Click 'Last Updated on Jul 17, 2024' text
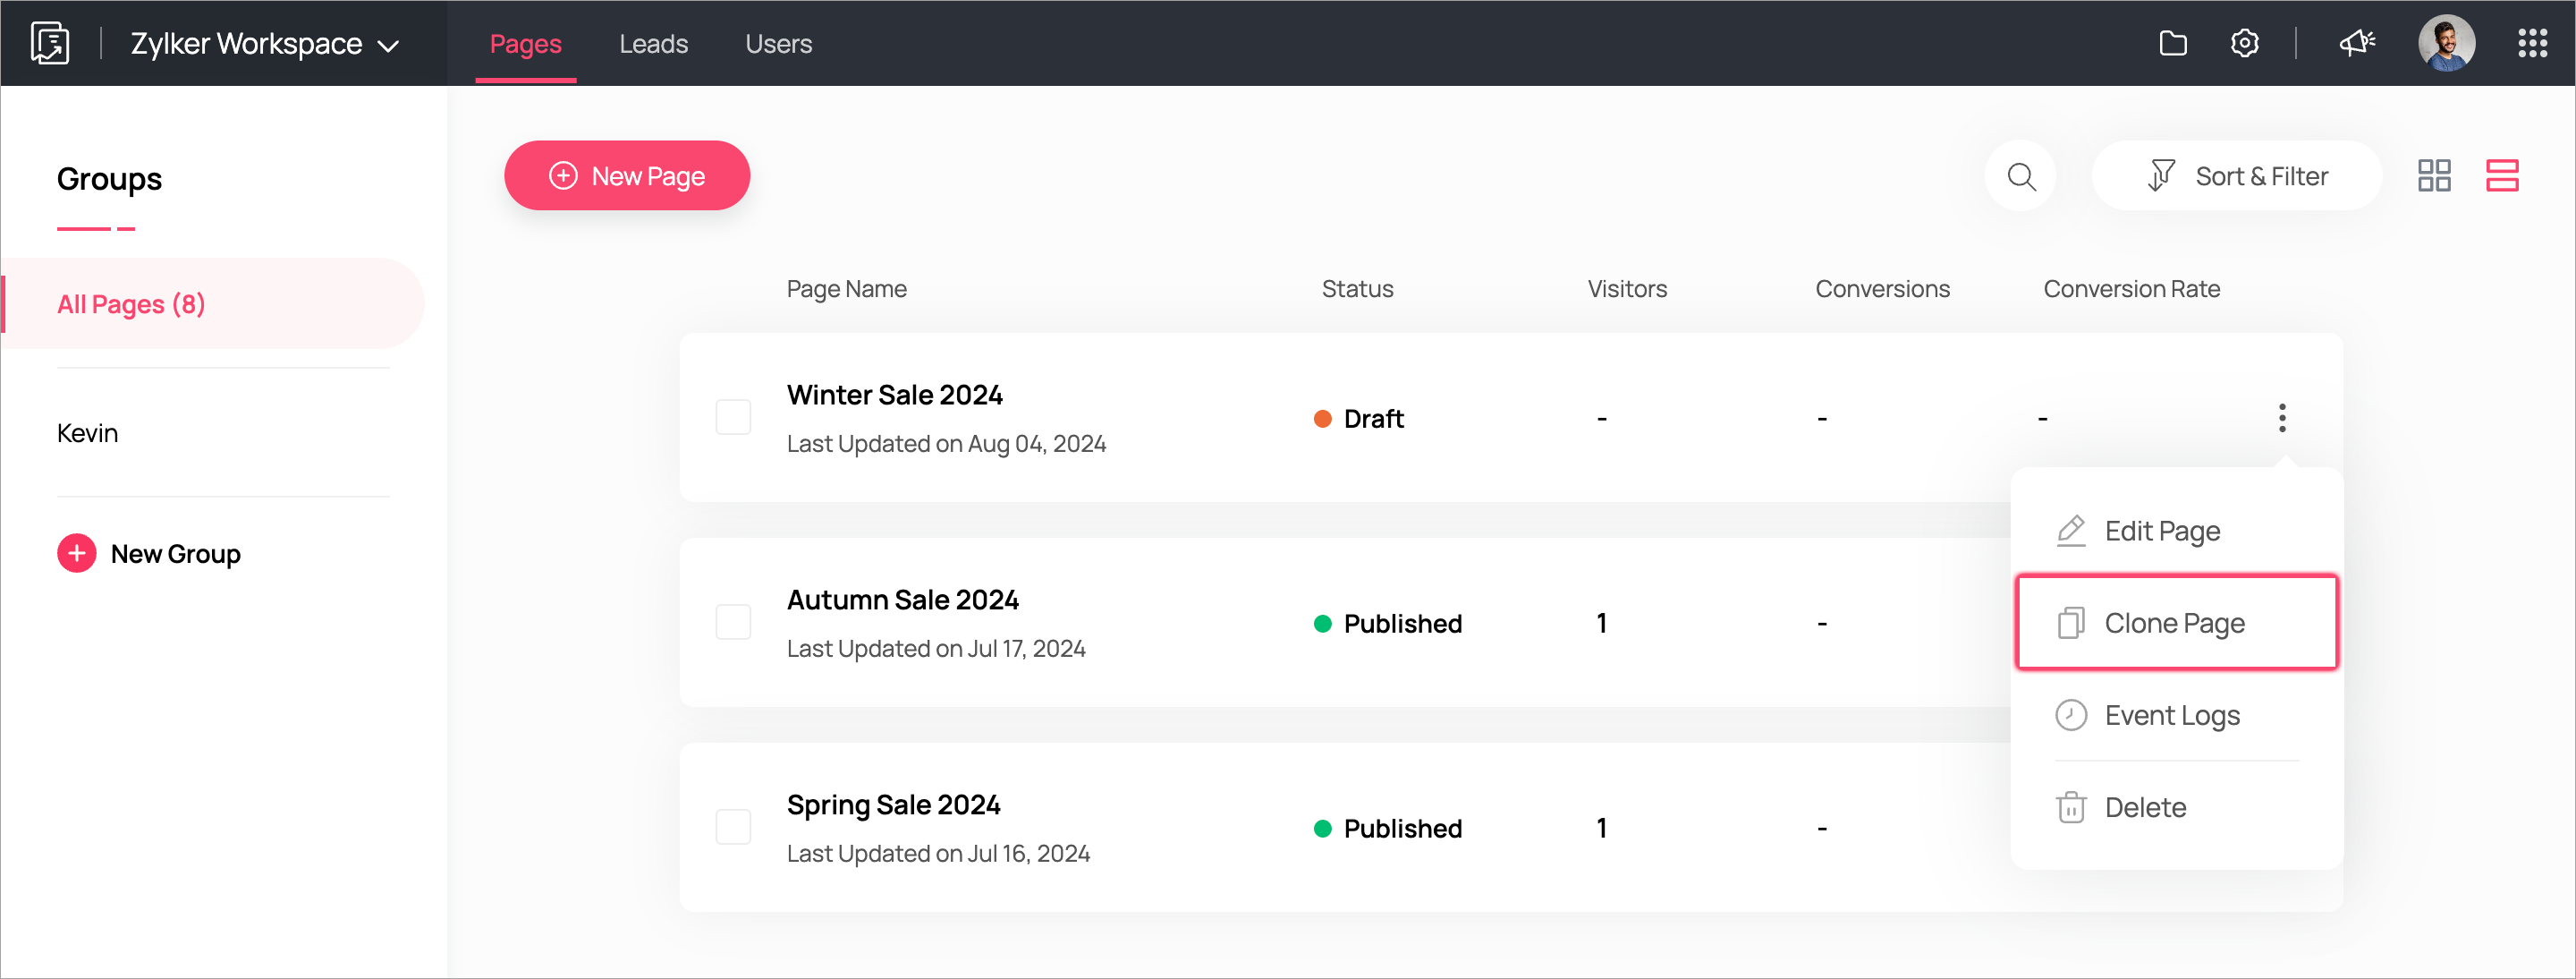Screen dimensions: 2576x979 (x=936, y=649)
